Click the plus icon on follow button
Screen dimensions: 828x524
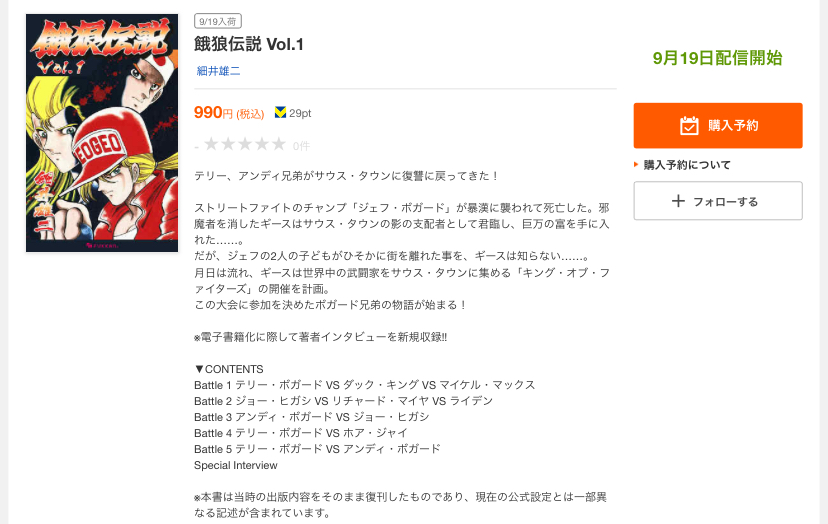click(x=678, y=201)
